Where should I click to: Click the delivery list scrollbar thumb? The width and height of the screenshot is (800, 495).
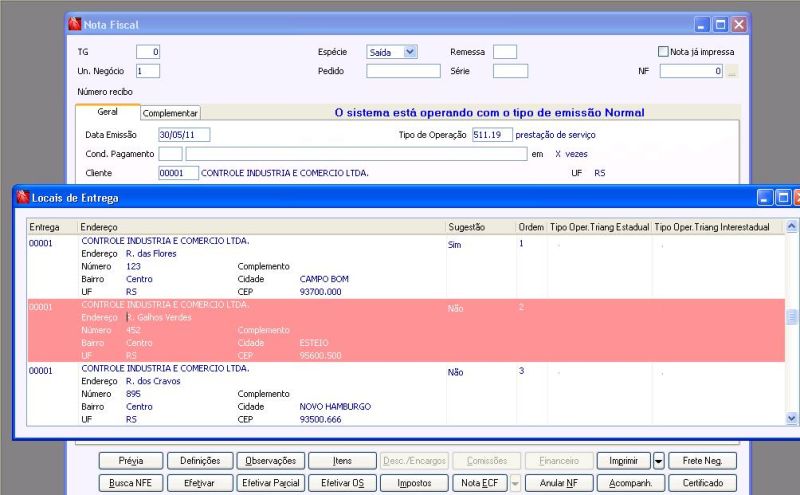click(791, 317)
